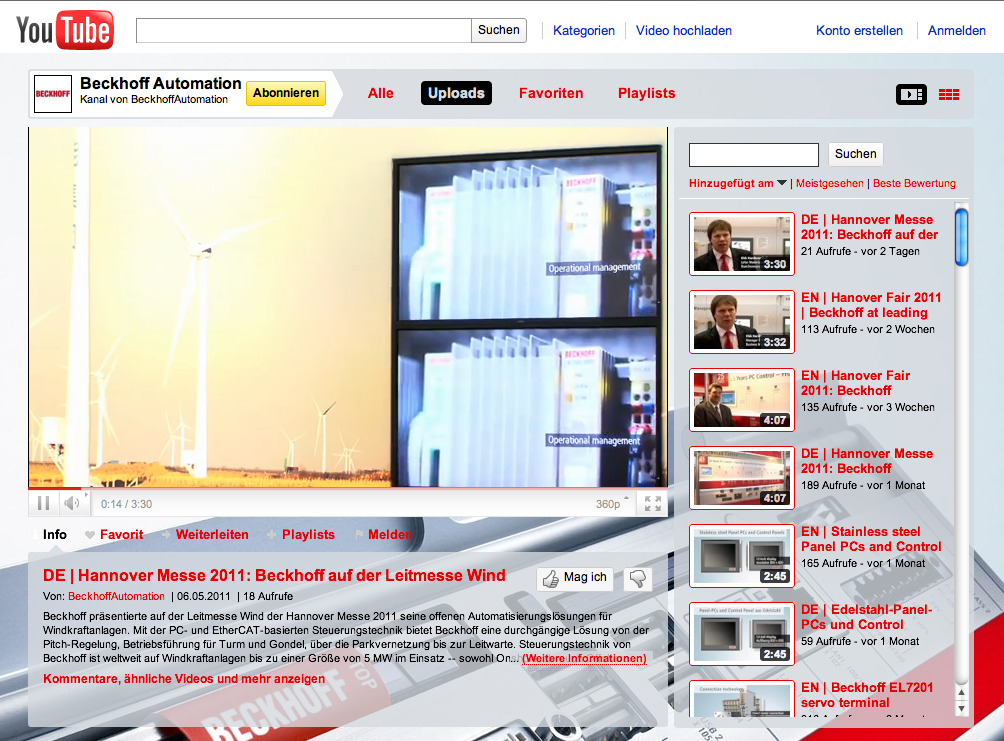This screenshot has width=1004, height=741.
Task: Click the playlist scroll down arrow
Action: [x=961, y=709]
